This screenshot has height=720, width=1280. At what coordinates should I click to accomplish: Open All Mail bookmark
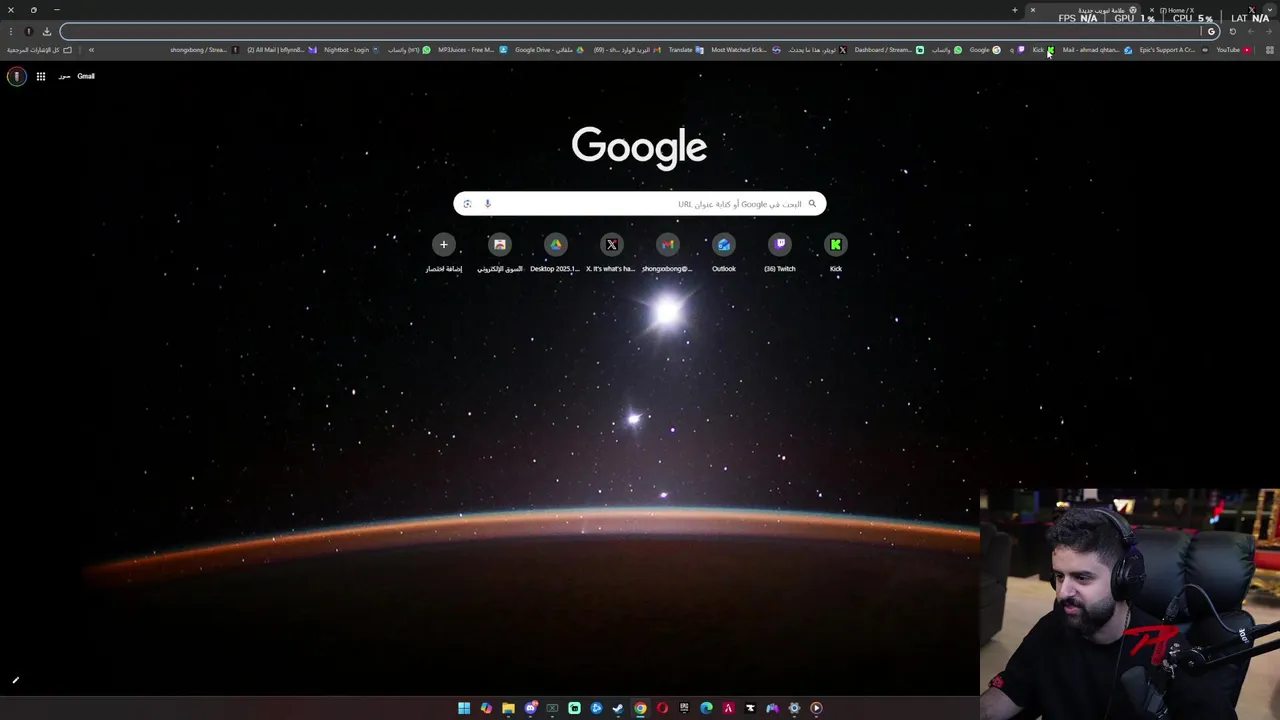tap(281, 50)
